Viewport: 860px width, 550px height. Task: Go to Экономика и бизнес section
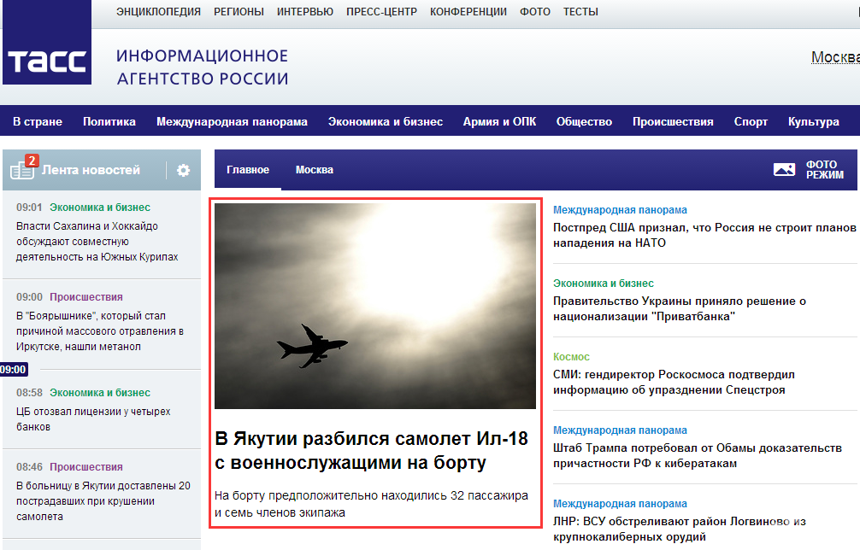tap(386, 122)
